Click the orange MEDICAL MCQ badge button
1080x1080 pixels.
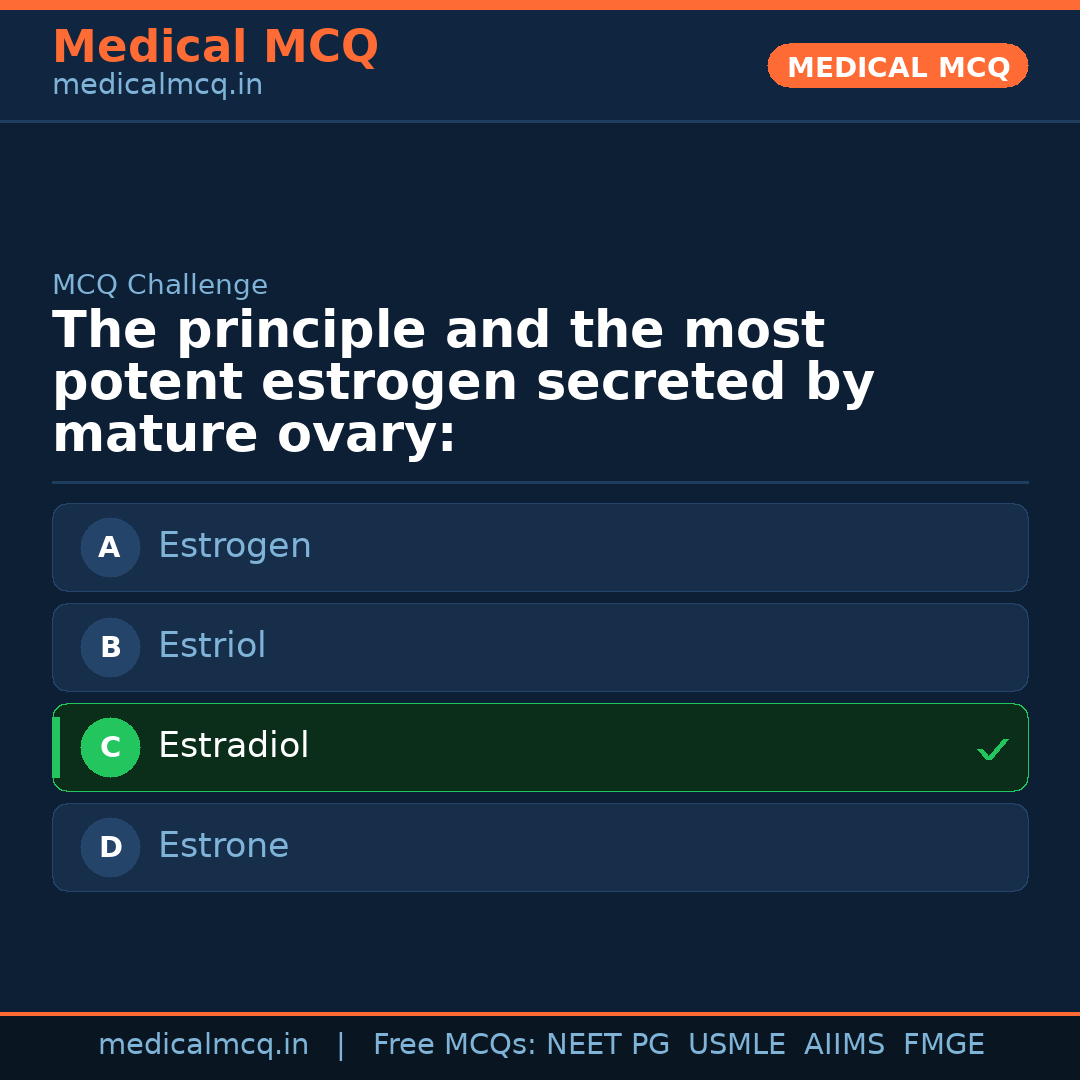click(897, 66)
